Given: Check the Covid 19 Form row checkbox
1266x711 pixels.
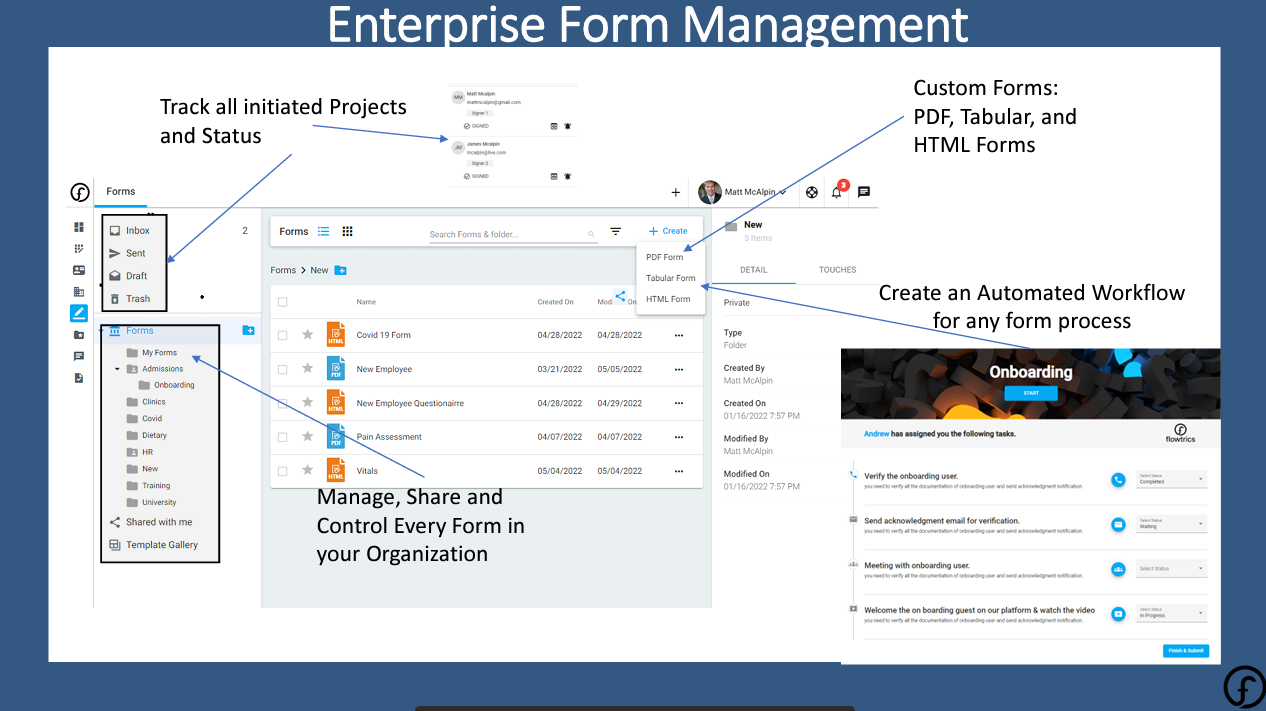Looking at the screenshot, I should (x=283, y=335).
